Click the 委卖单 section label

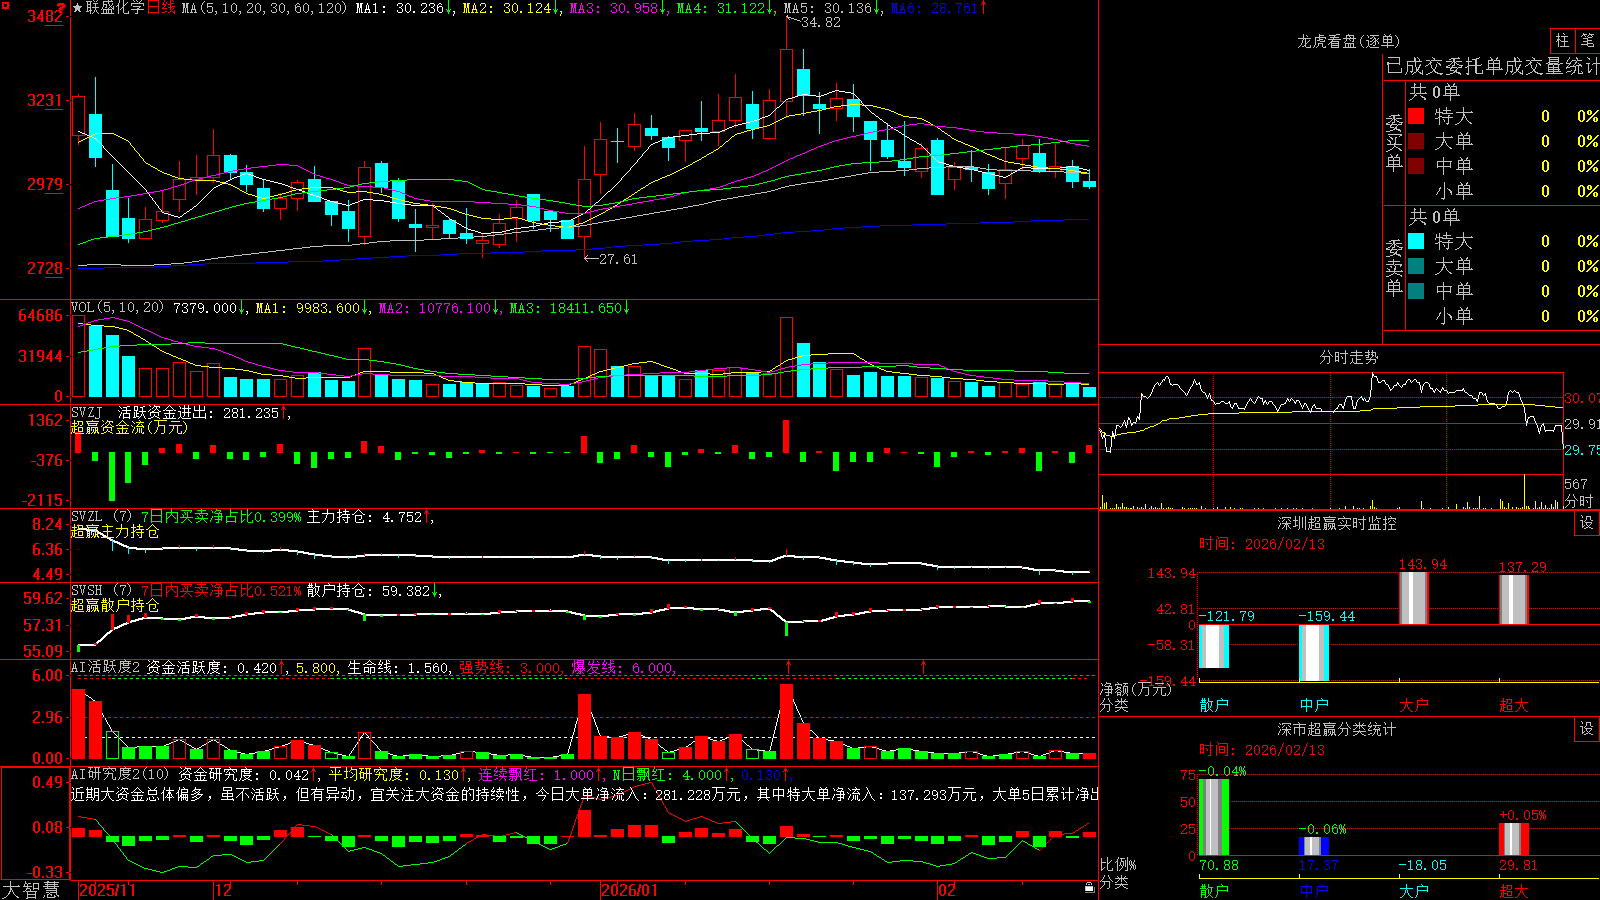(1394, 267)
